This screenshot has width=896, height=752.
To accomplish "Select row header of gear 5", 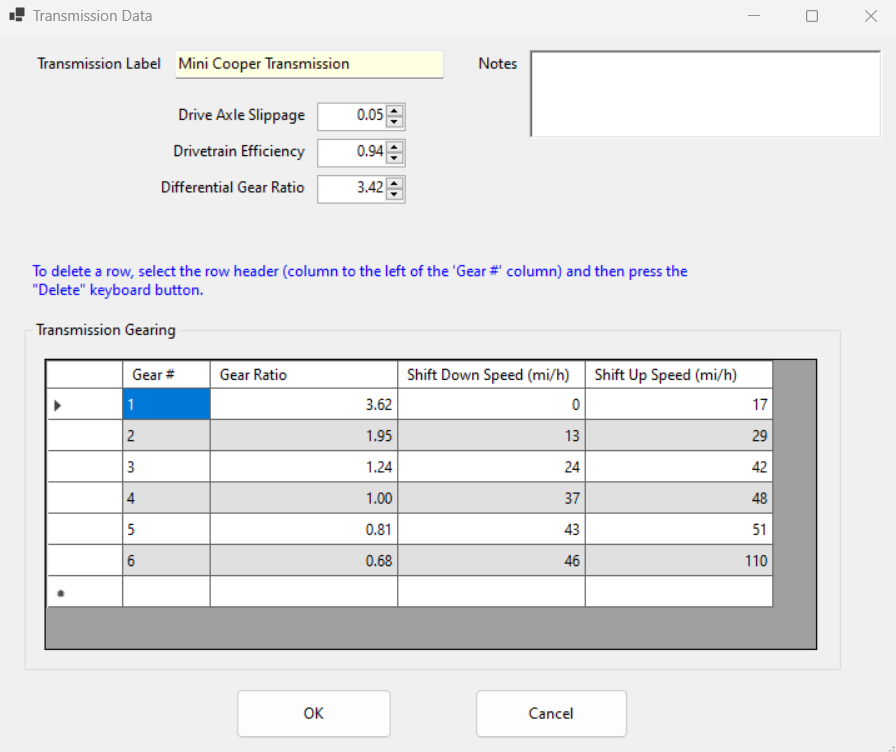I will [85, 529].
